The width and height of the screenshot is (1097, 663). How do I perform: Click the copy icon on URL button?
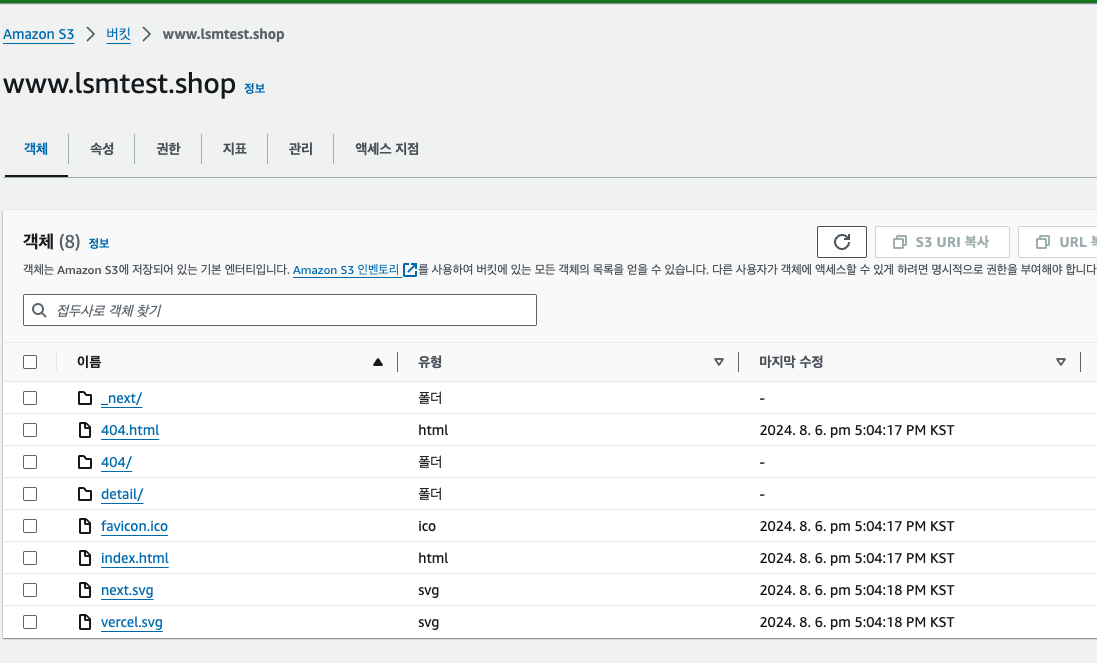1042,242
